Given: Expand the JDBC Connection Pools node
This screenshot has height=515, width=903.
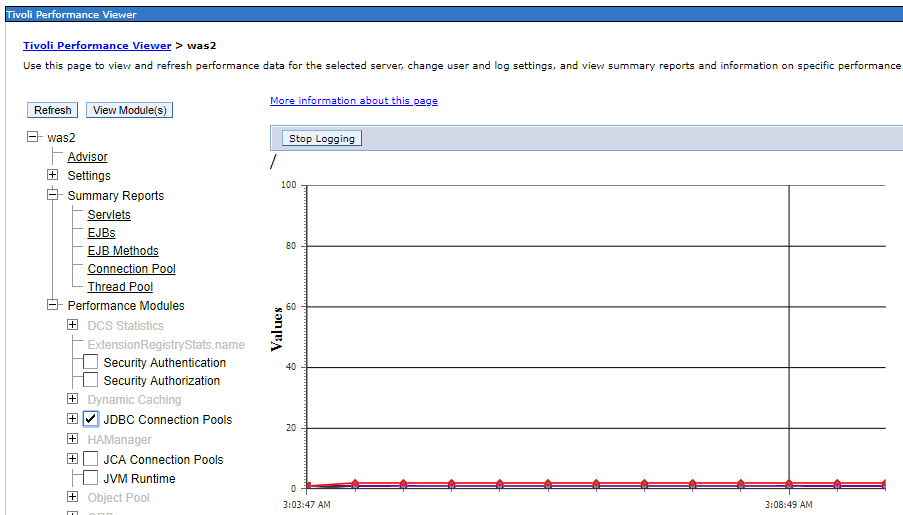Looking at the screenshot, I should [x=73, y=419].
